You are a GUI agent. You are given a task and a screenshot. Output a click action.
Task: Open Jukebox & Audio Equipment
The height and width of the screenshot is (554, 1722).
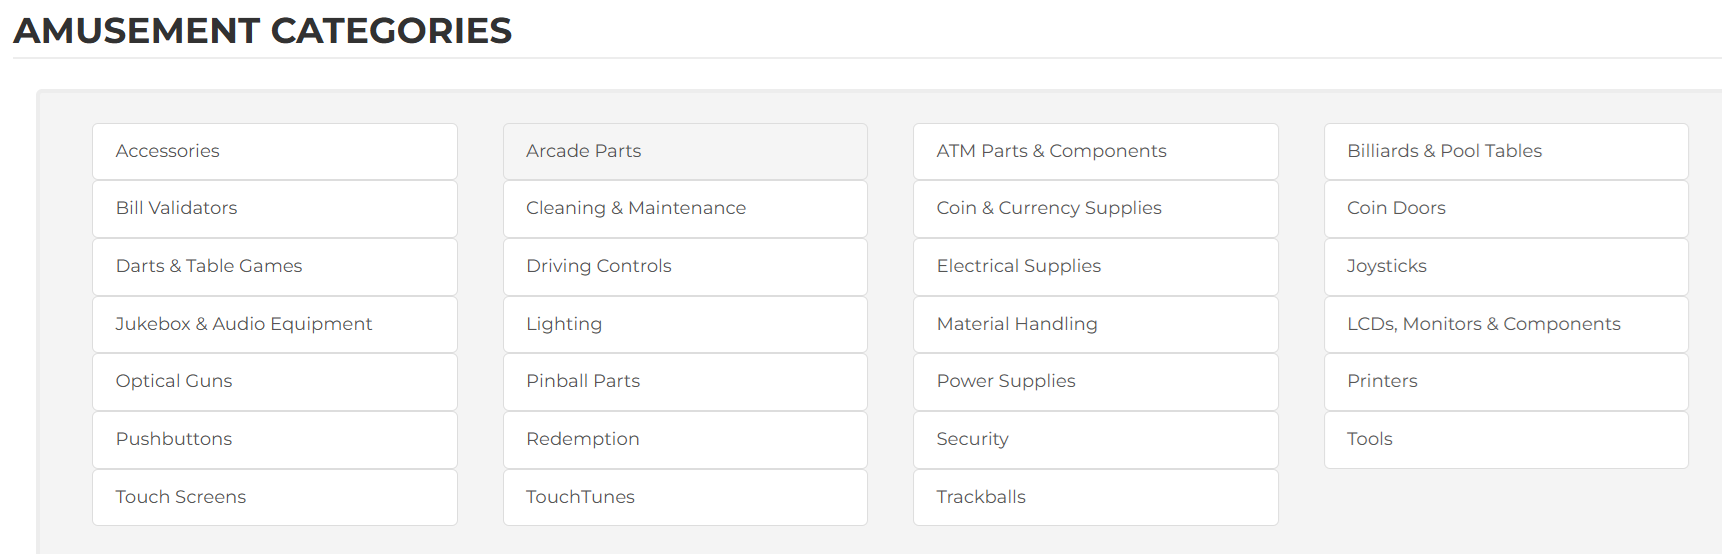point(275,324)
